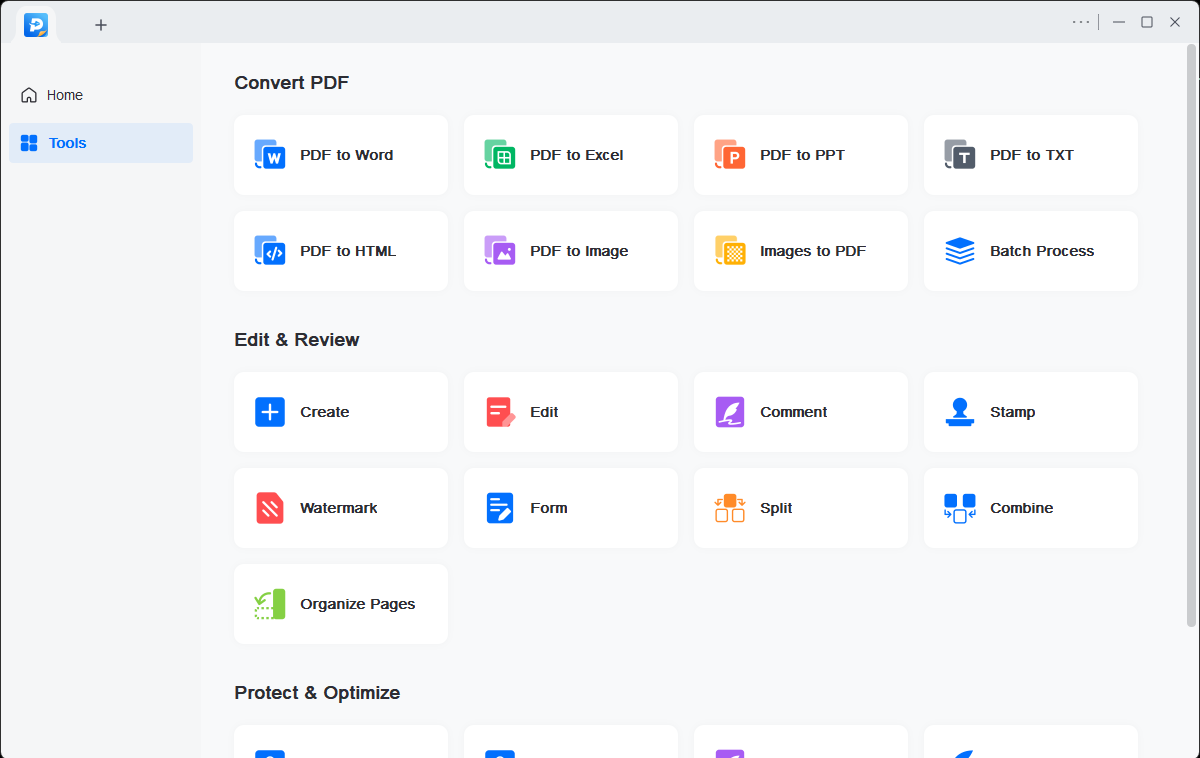Select the Watermark tool

(x=340, y=508)
